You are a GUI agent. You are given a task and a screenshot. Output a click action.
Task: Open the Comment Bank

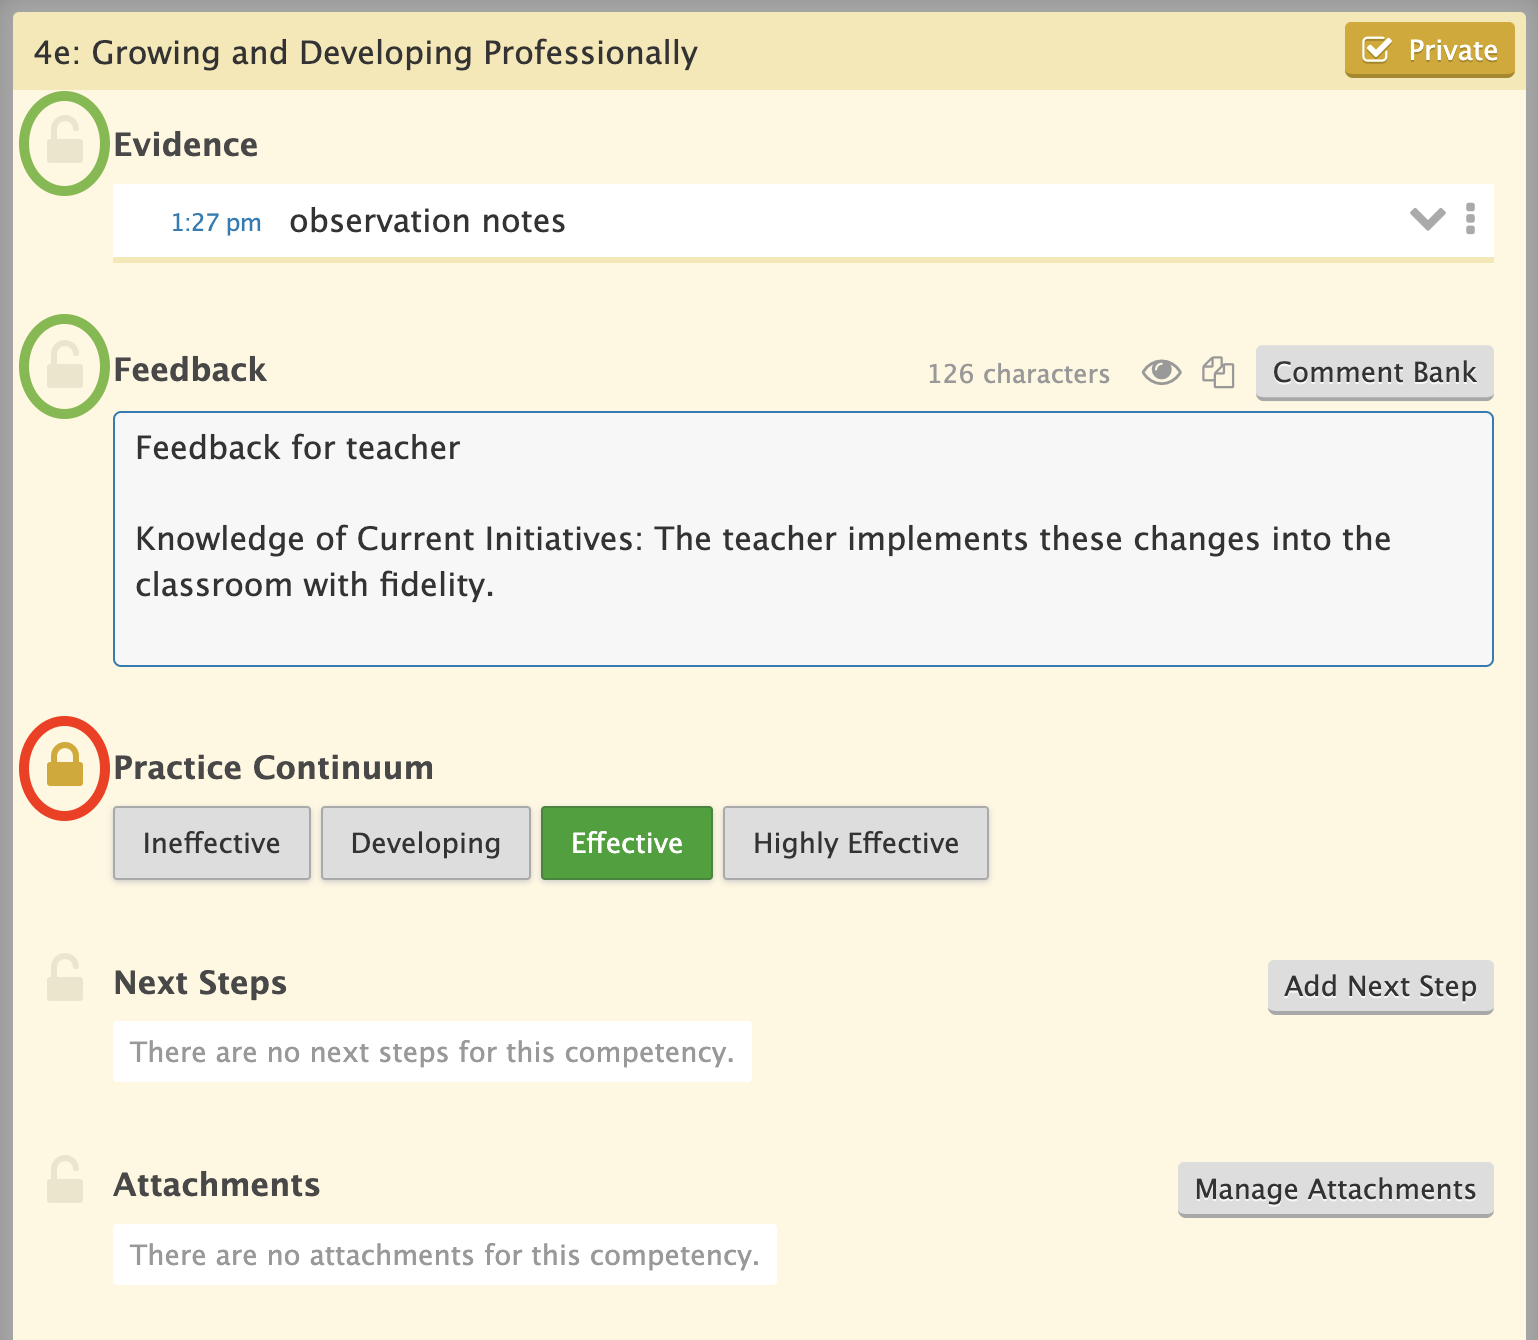[1374, 373]
